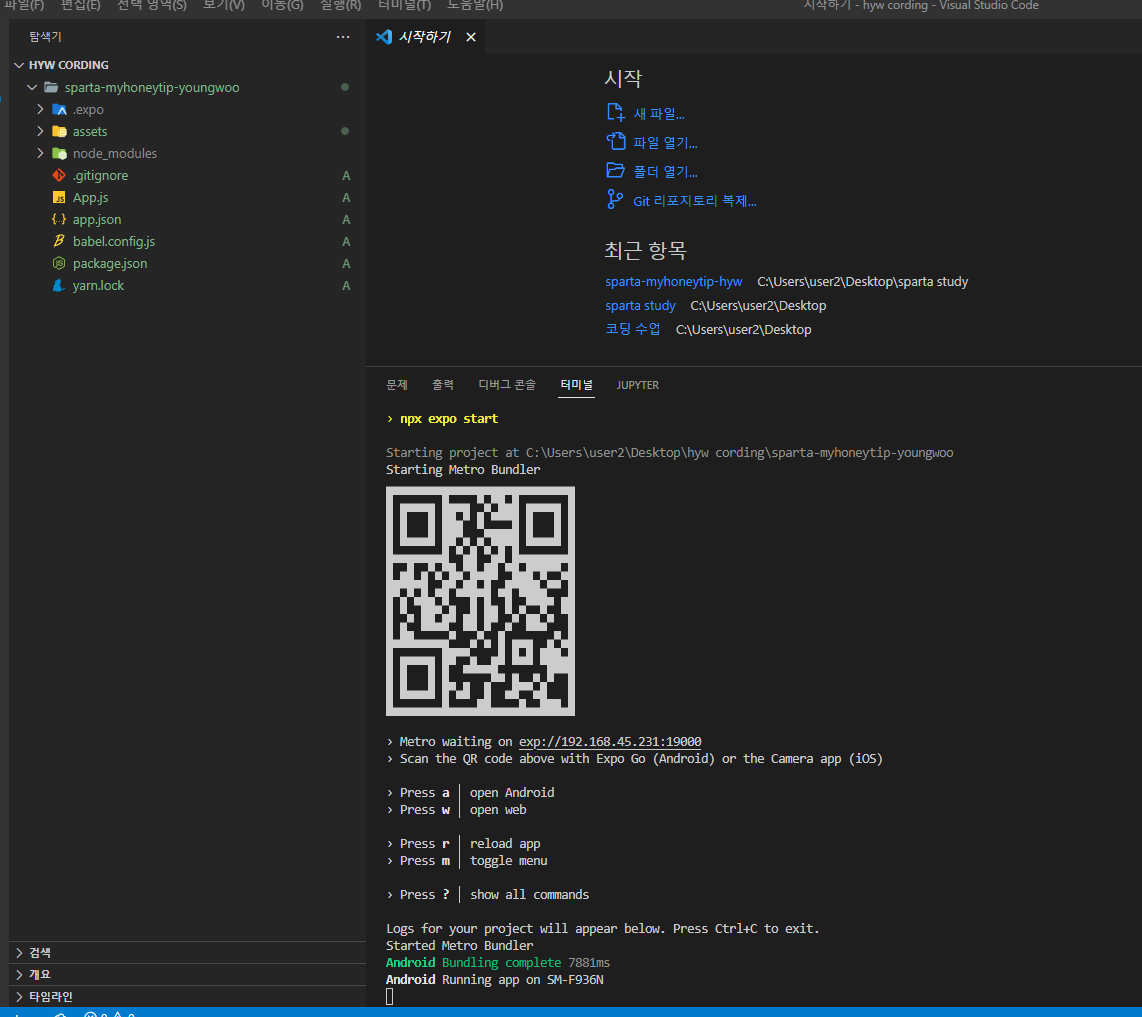Select the 시작하기 editor tab
The height and width of the screenshot is (1017, 1142).
pos(425,36)
